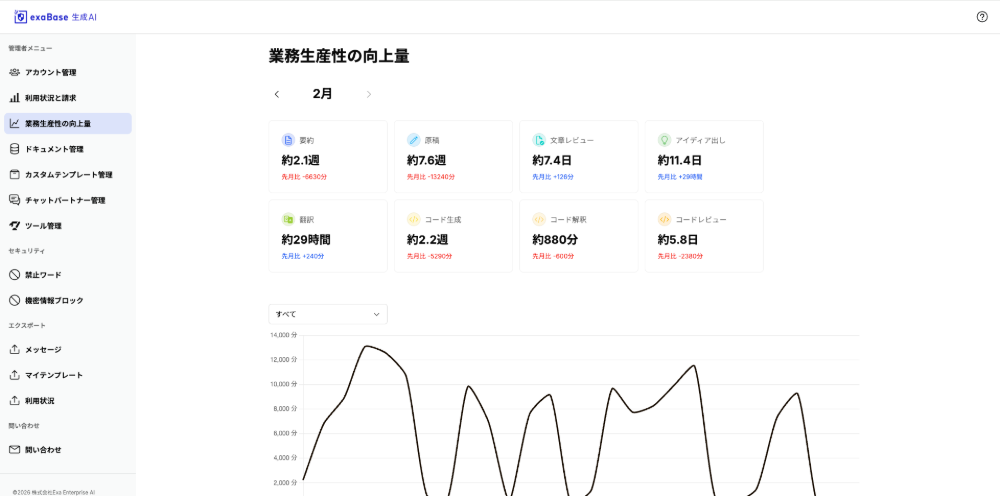Open ツール管理 menu item
The height and width of the screenshot is (496, 1000).
(x=68, y=226)
